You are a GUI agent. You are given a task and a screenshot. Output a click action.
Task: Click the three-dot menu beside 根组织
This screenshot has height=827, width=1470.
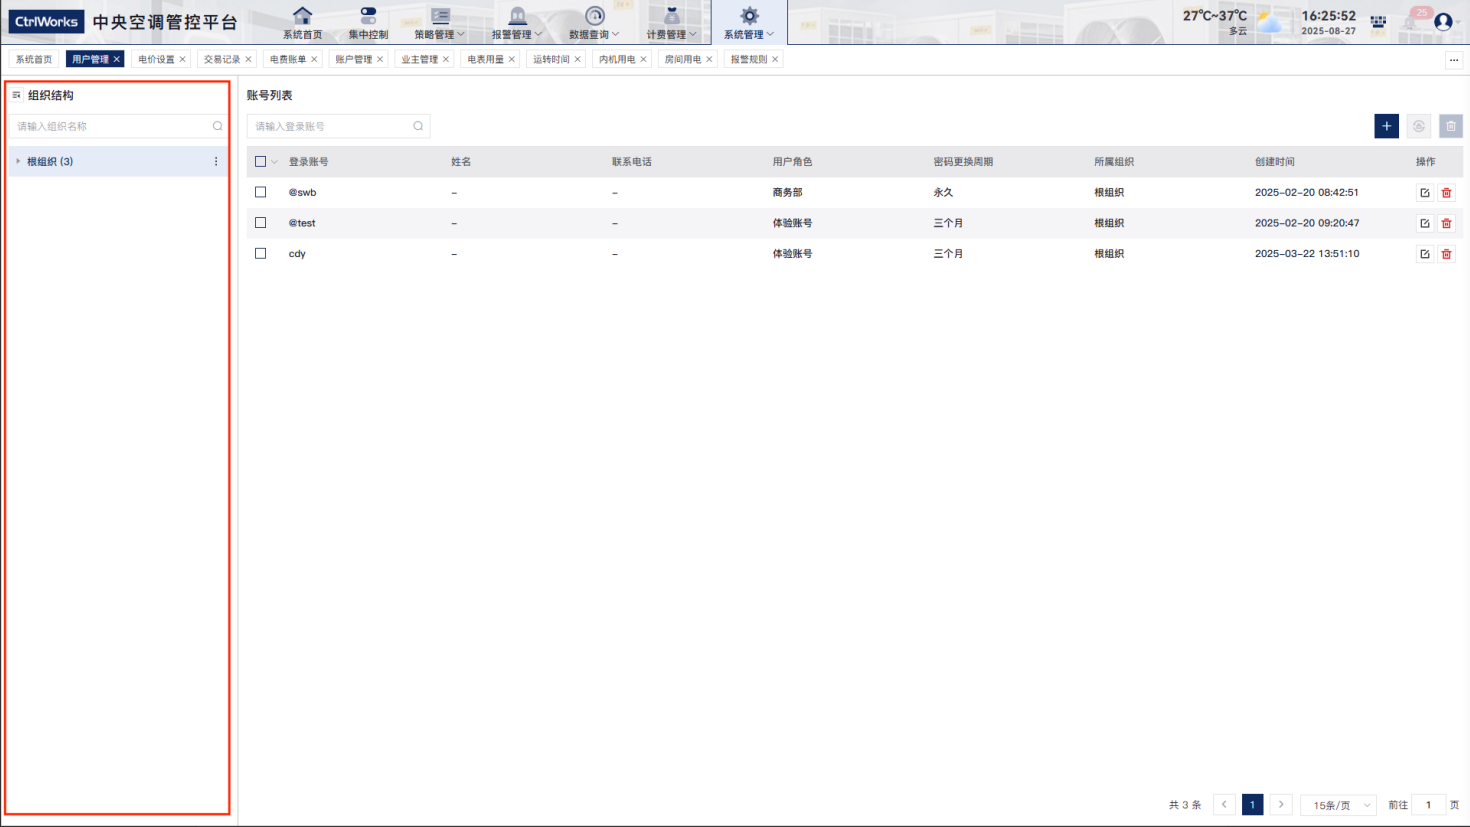[x=216, y=162]
